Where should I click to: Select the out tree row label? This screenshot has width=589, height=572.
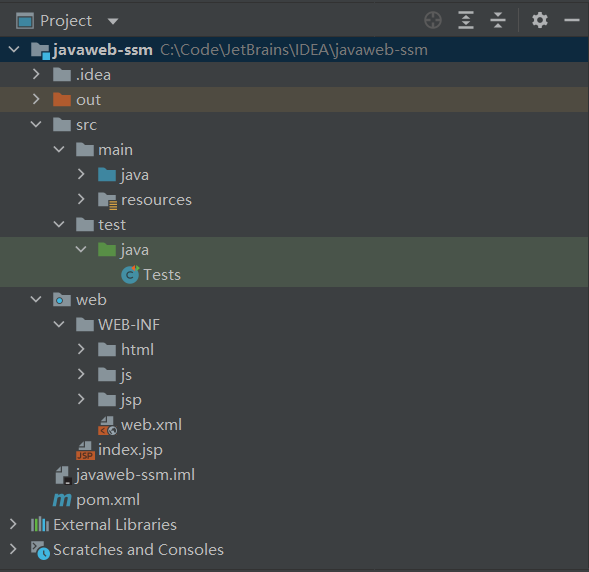pyautogui.click(x=89, y=100)
